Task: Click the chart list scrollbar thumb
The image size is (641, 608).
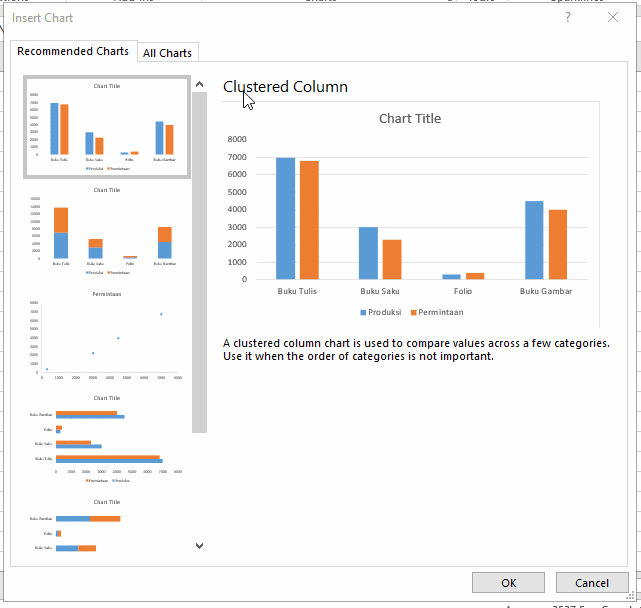Action: point(199,260)
